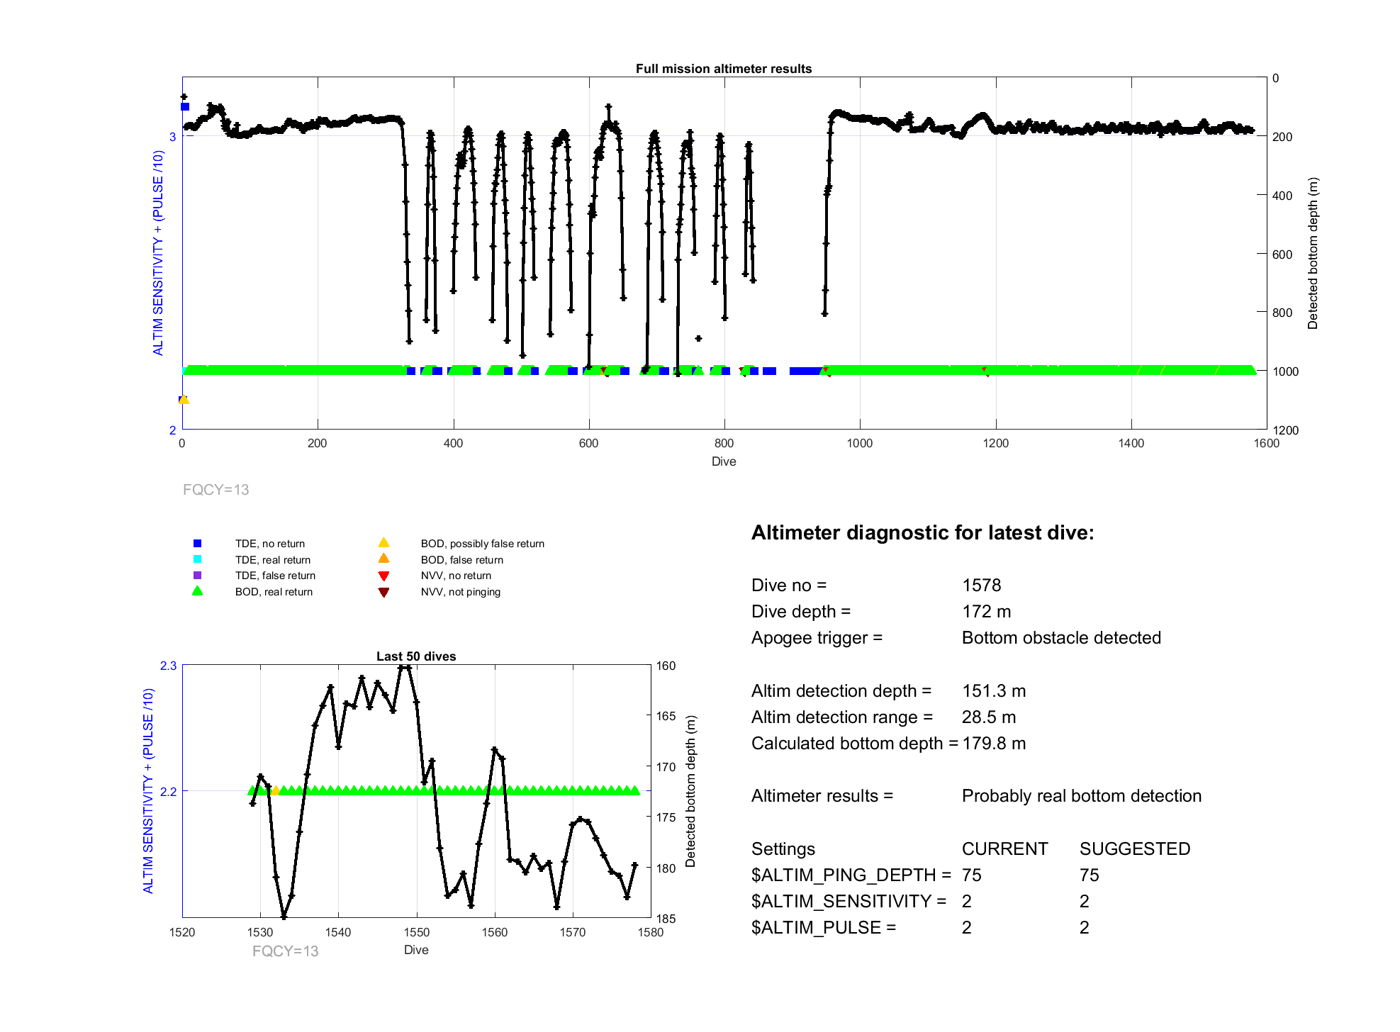Click the 800 tick on the top chart's depth axis
This screenshot has height=1032, width=1400.
(x=1282, y=313)
